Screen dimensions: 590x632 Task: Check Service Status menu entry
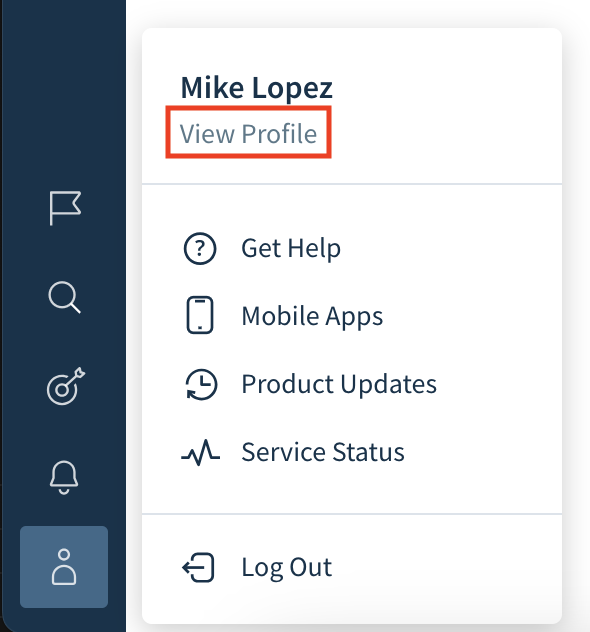323,452
